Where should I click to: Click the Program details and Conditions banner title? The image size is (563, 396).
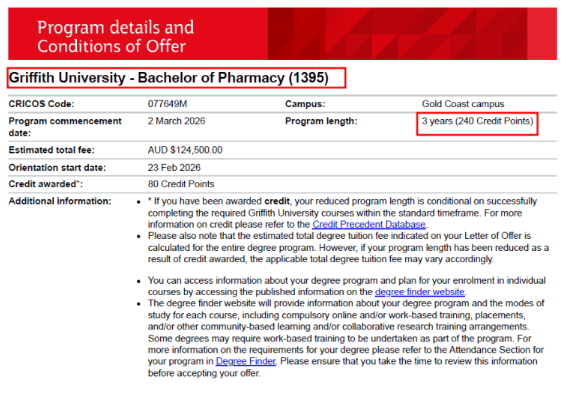[115, 37]
